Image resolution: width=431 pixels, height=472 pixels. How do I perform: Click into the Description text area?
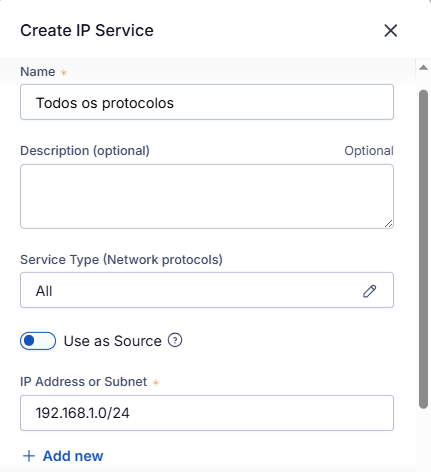tap(207, 196)
